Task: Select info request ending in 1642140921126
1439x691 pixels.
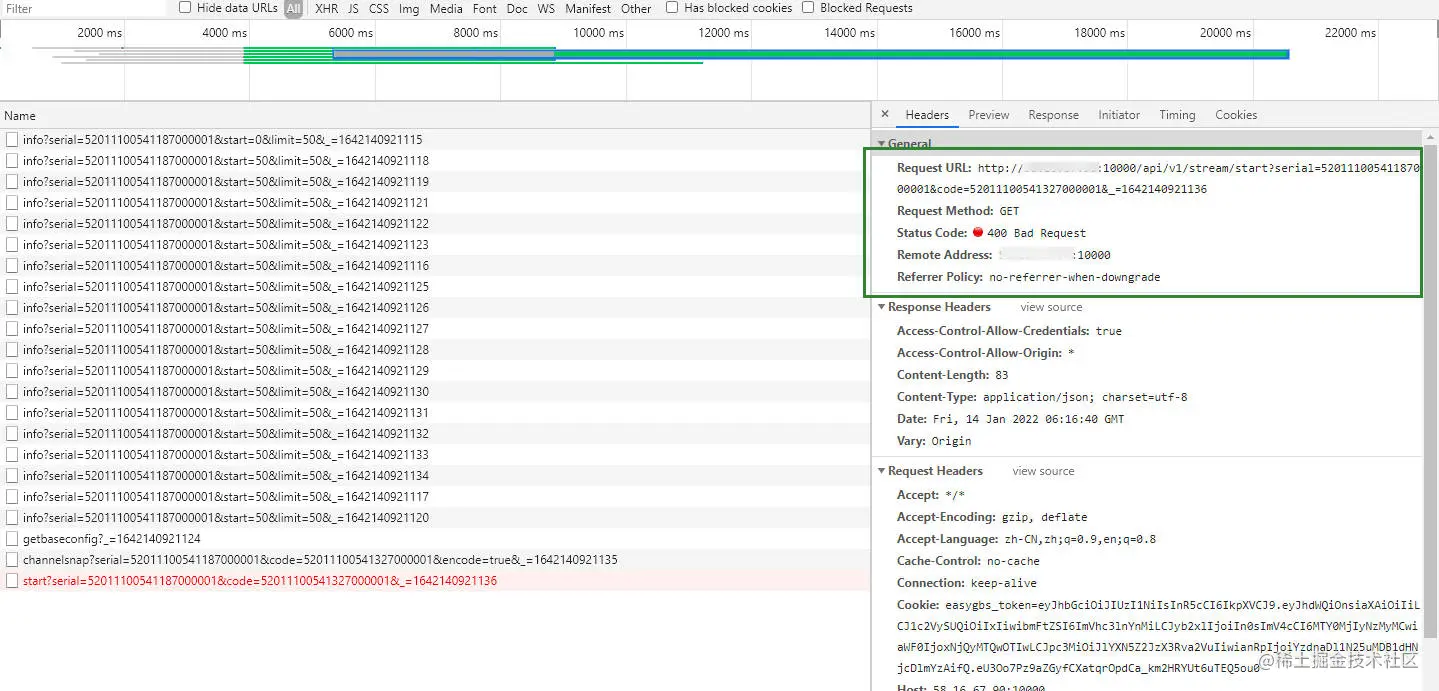Action: click(435, 308)
